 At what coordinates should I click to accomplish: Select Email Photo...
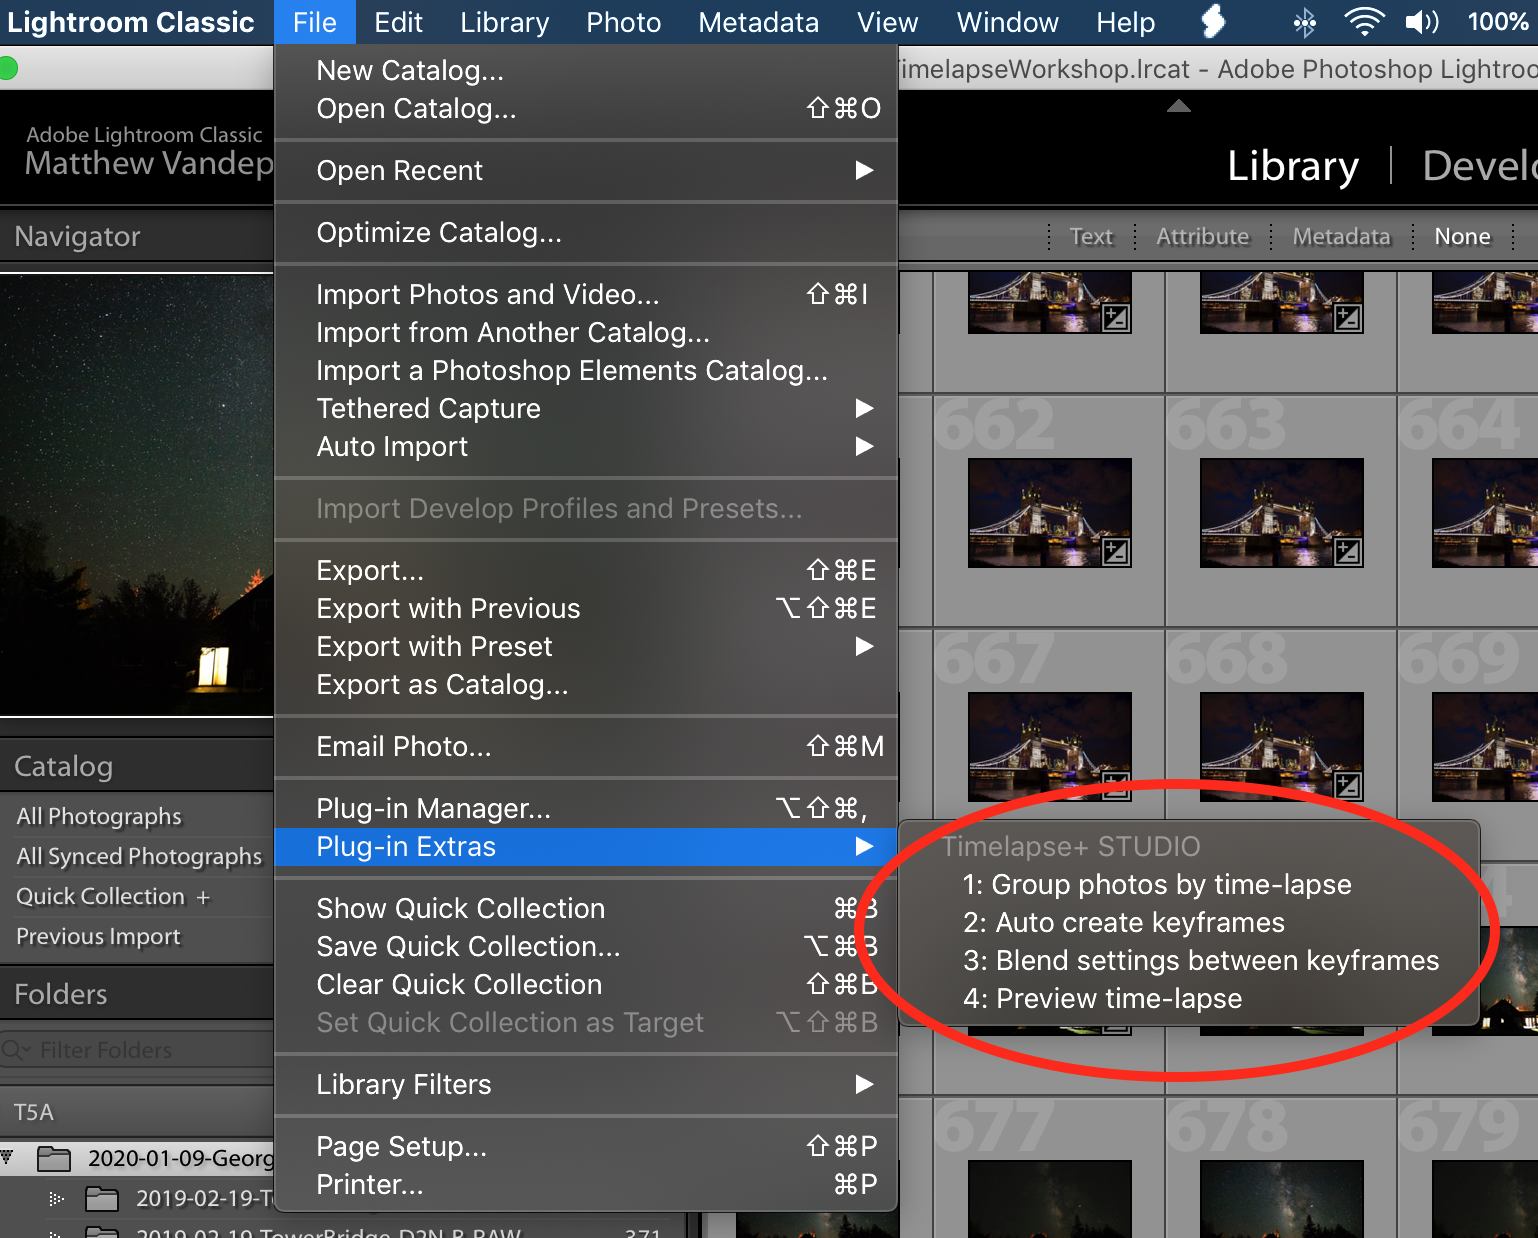pyautogui.click(x=586, y=747)
